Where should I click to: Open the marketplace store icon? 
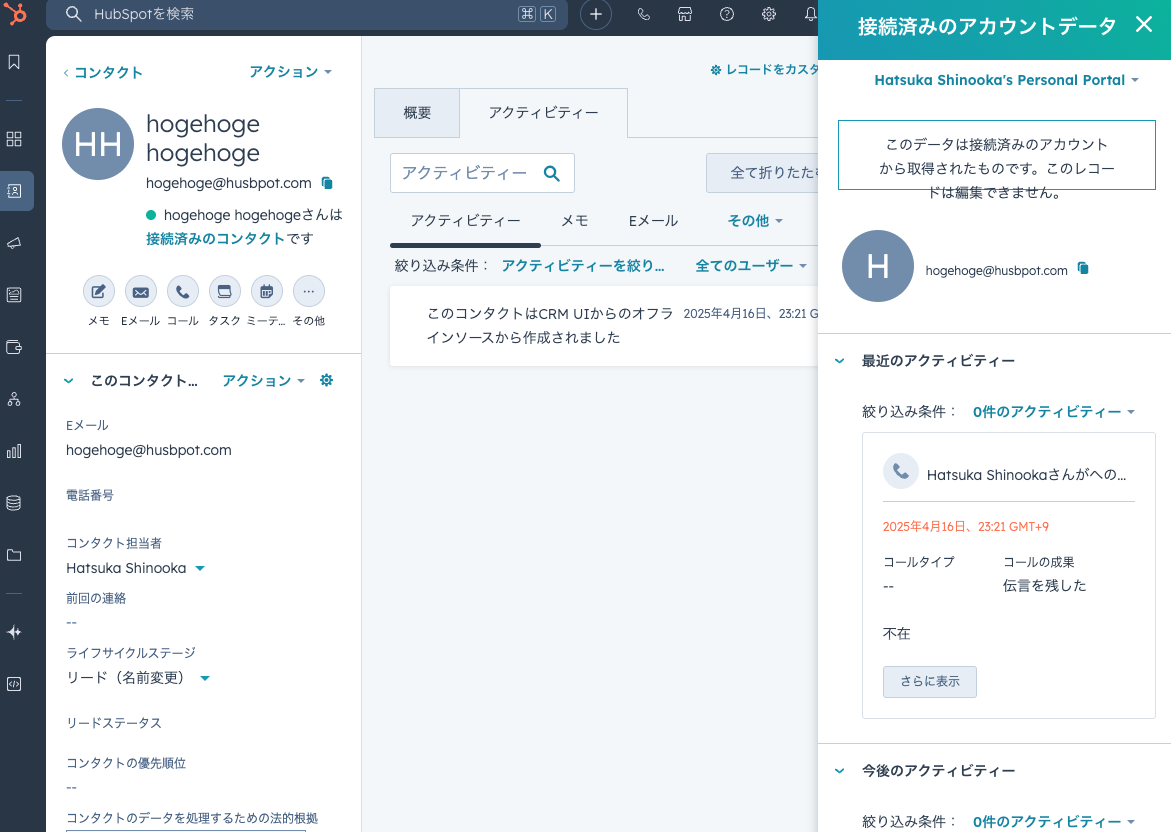[685, 14]
